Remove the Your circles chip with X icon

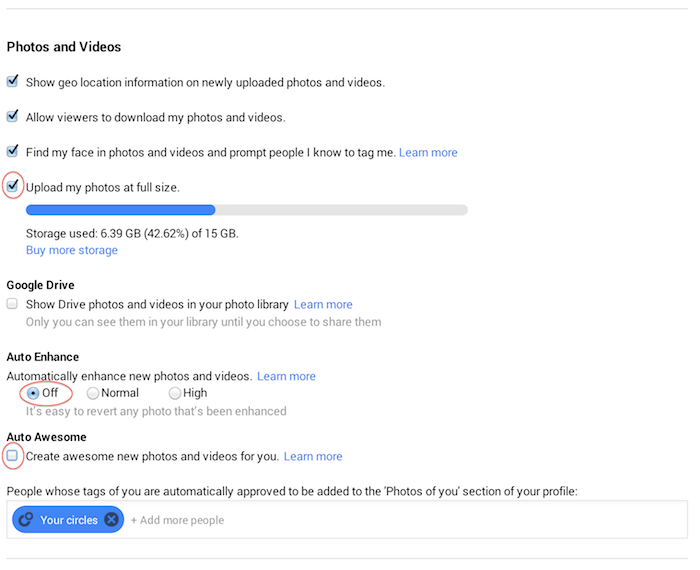click(x=111, y=520)
